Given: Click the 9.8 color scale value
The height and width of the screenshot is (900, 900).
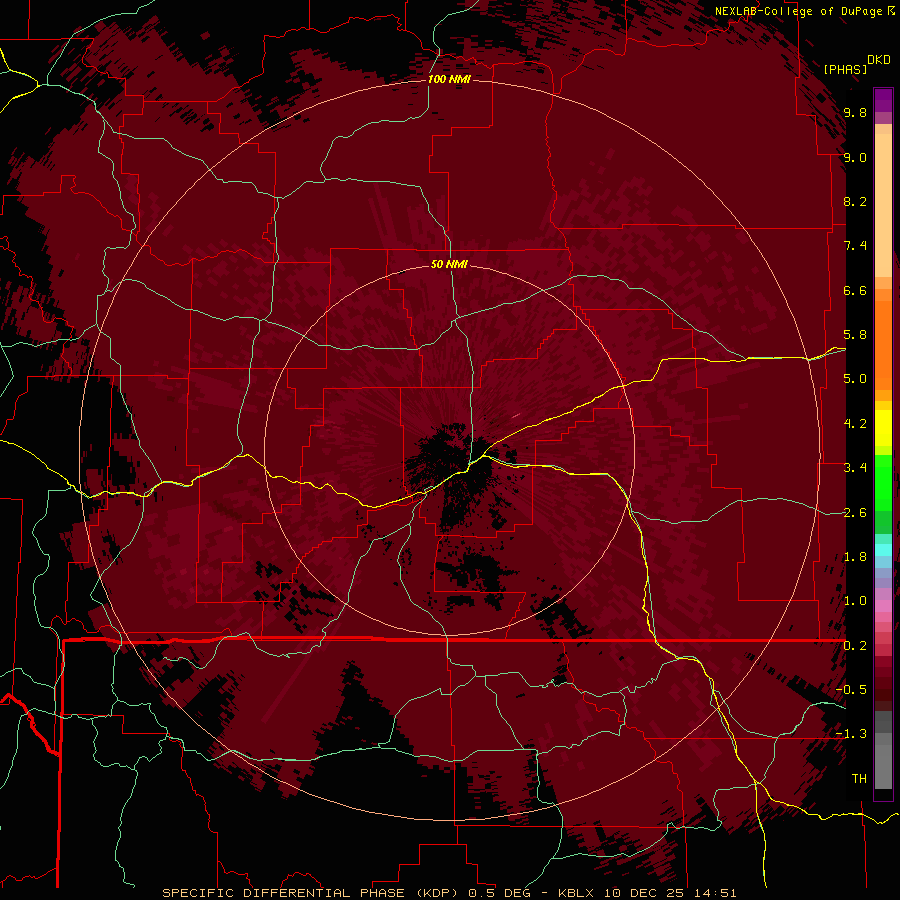Looking at the screenshot, I should (855, 112).
